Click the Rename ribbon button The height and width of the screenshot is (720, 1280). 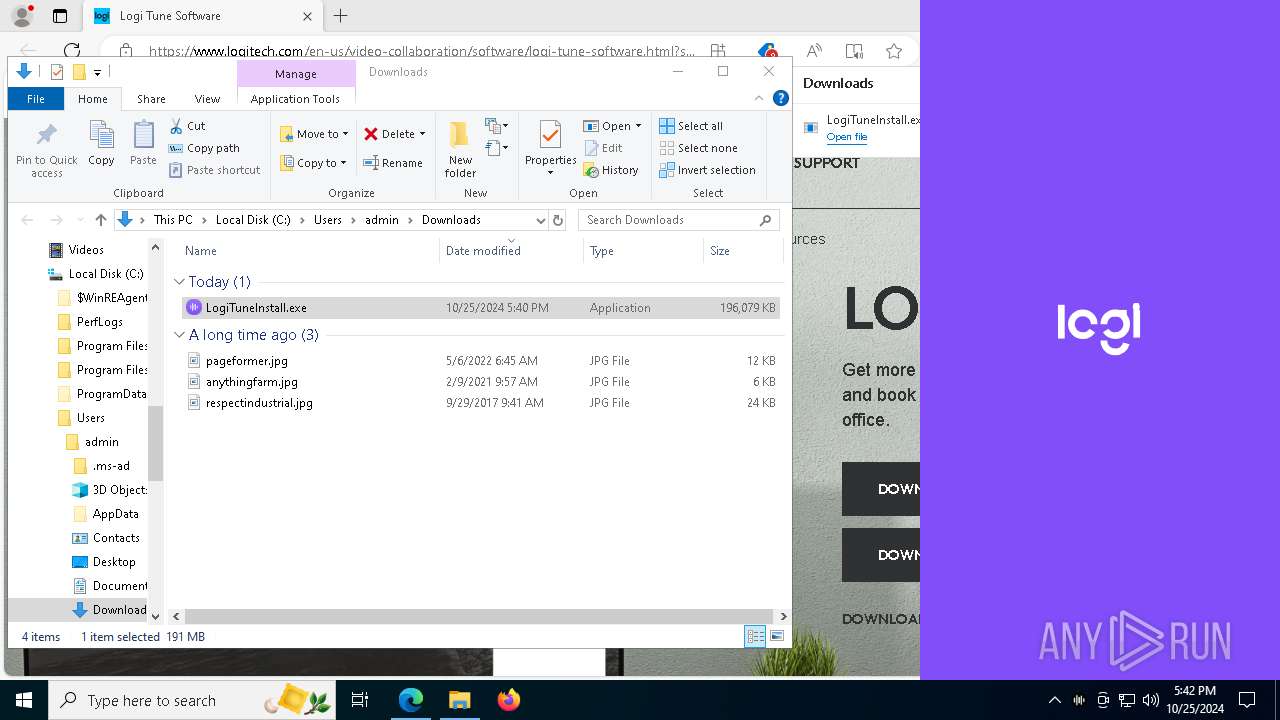click(x=393, y=163)
